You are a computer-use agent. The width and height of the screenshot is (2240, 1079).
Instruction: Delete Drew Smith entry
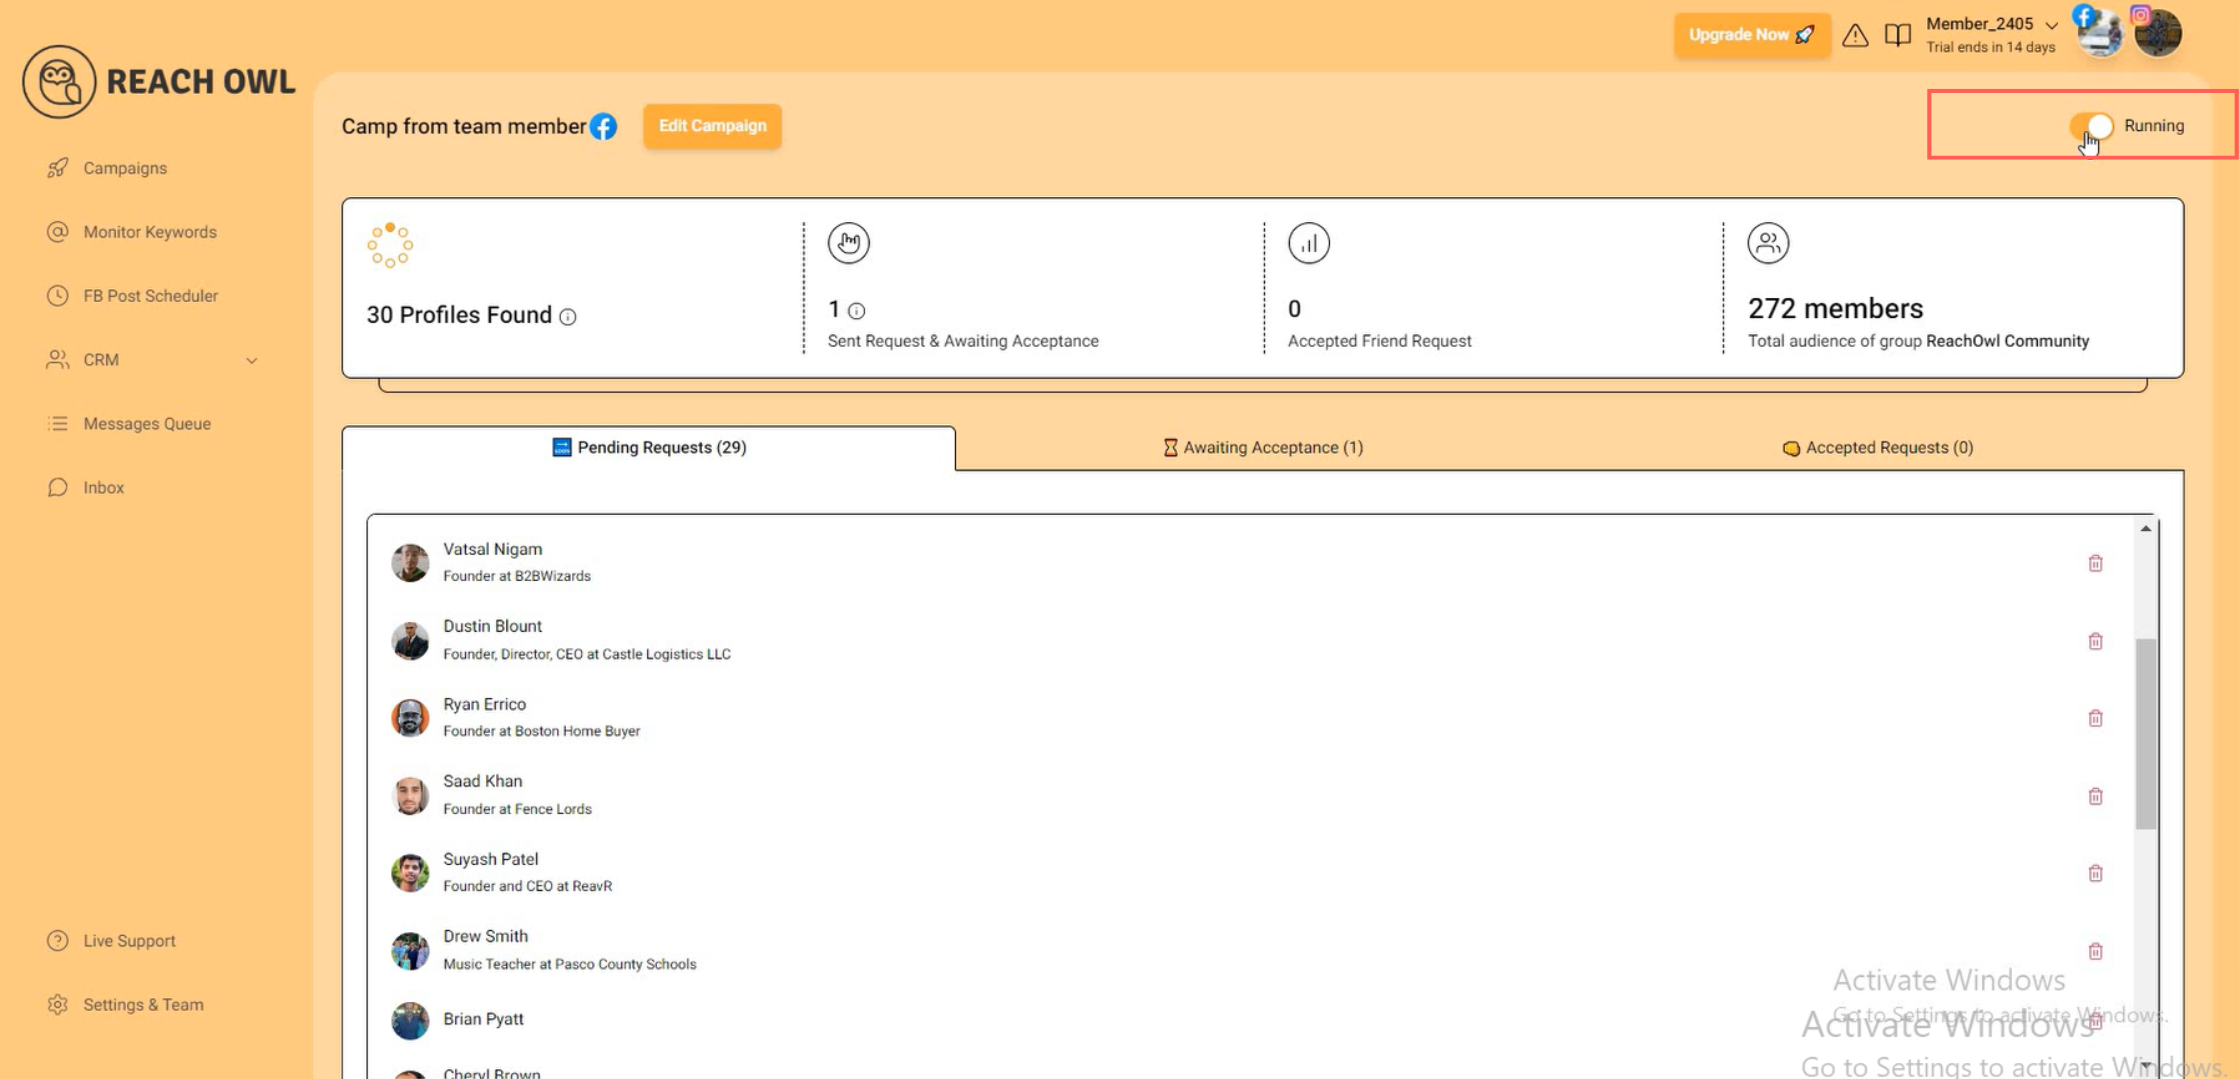point(2095,951)
